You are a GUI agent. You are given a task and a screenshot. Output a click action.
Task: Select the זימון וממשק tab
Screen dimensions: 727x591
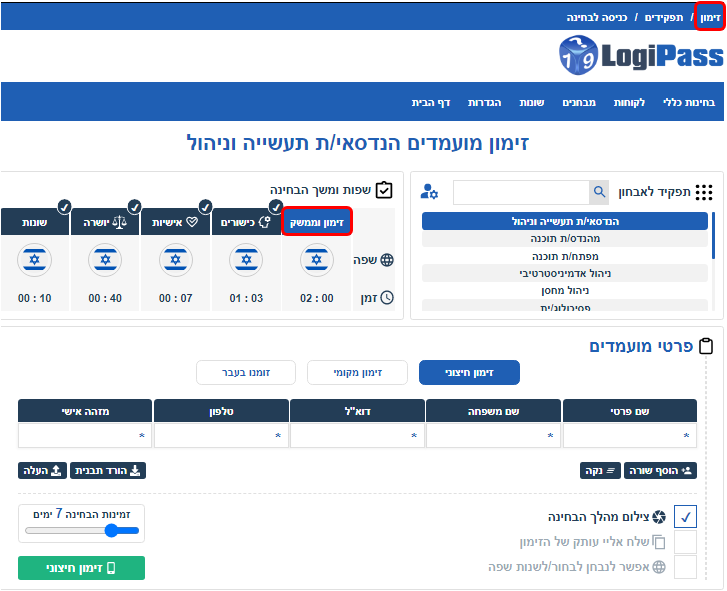317,222
